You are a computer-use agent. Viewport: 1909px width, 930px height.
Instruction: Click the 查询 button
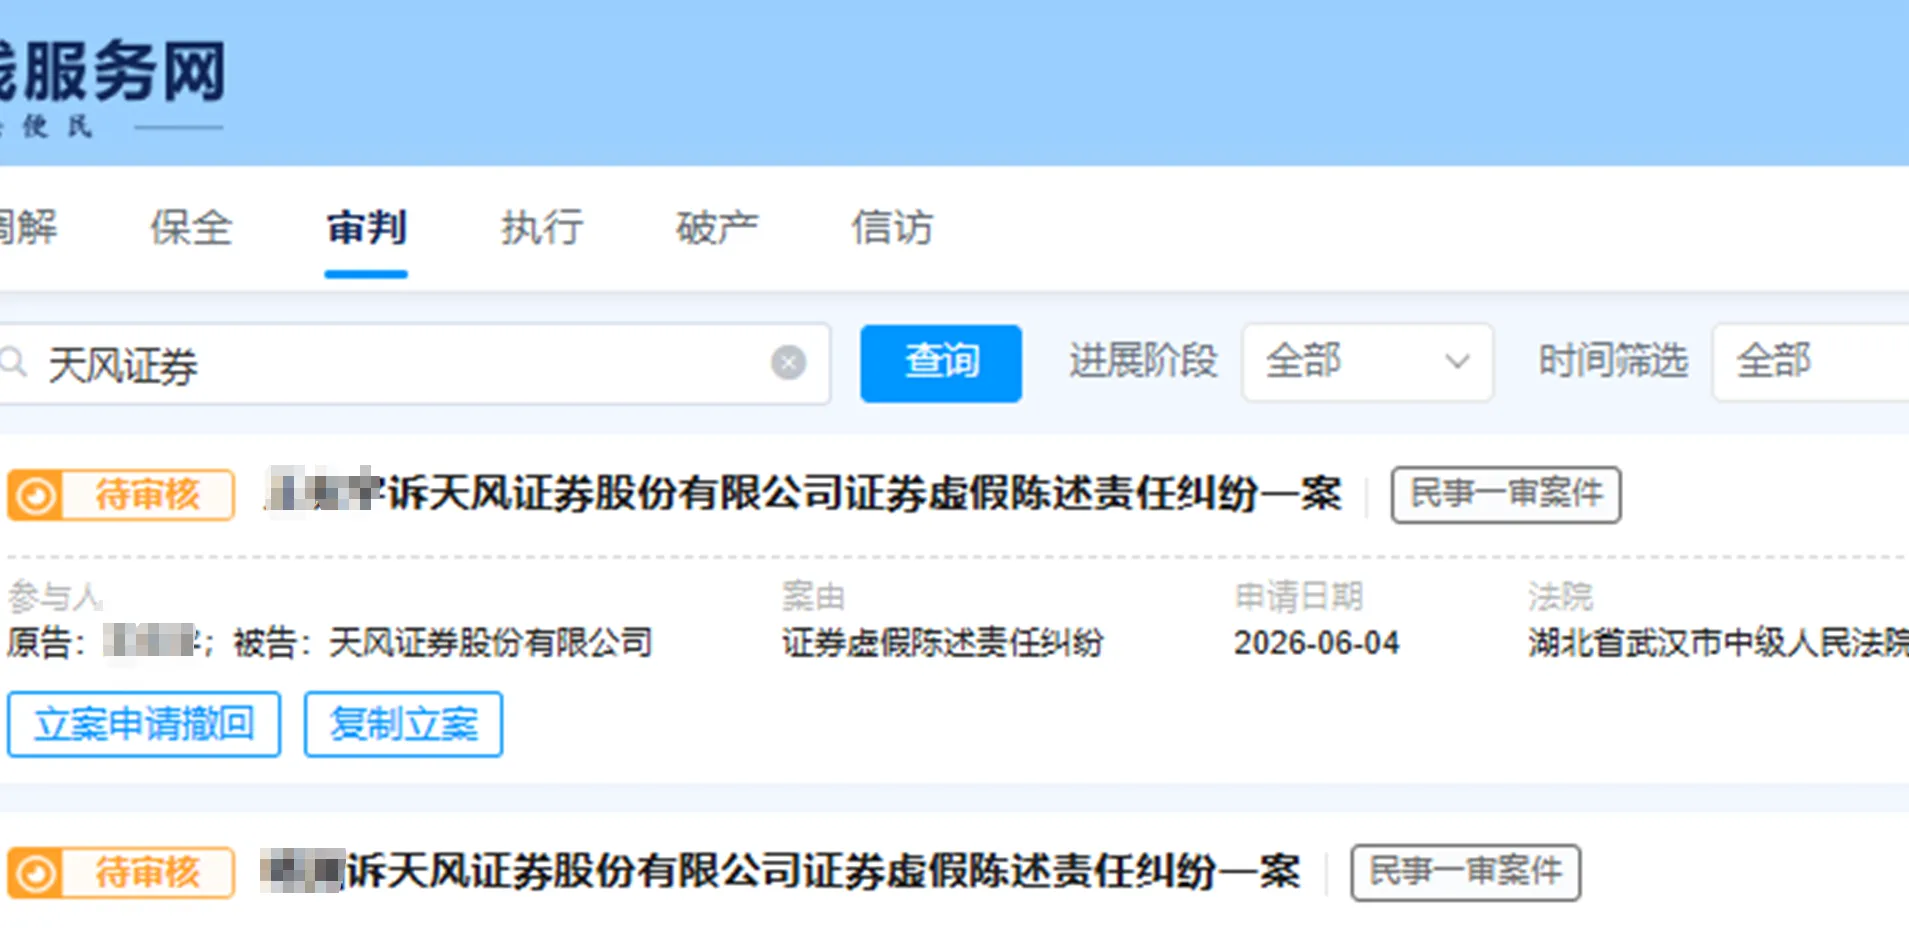tap(941, 363)
